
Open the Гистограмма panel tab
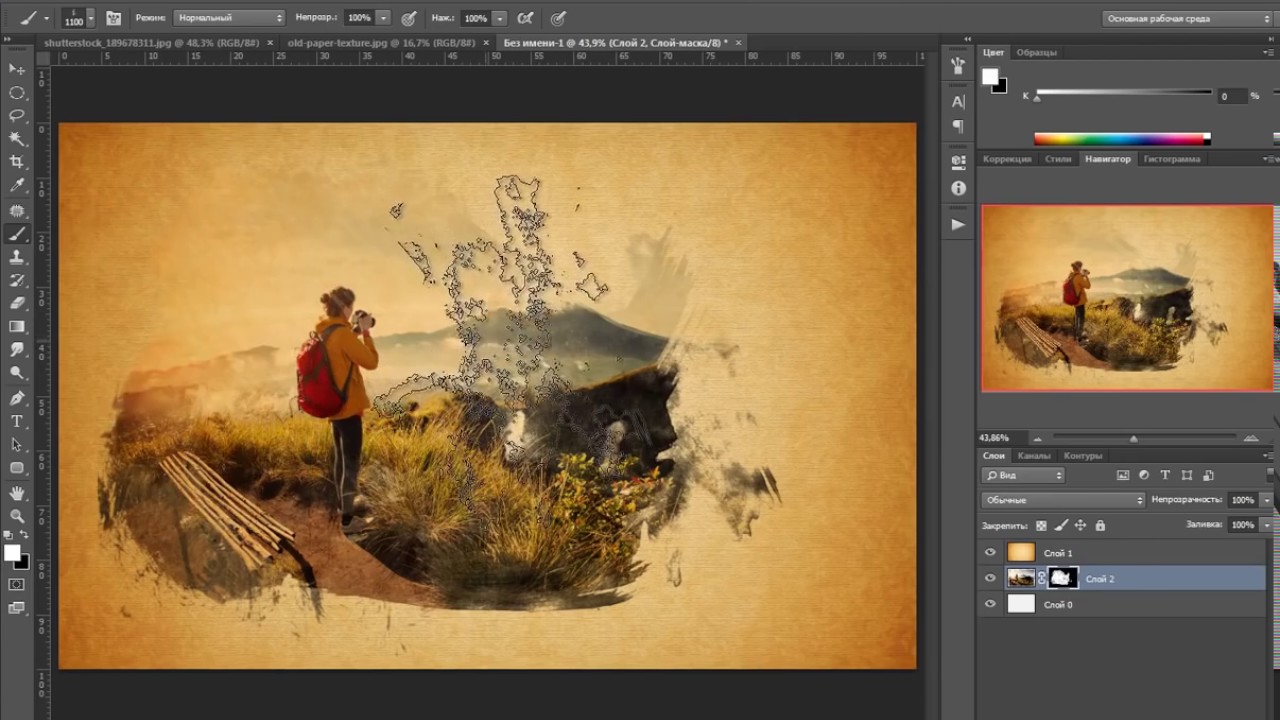(x=1171, y=159)
